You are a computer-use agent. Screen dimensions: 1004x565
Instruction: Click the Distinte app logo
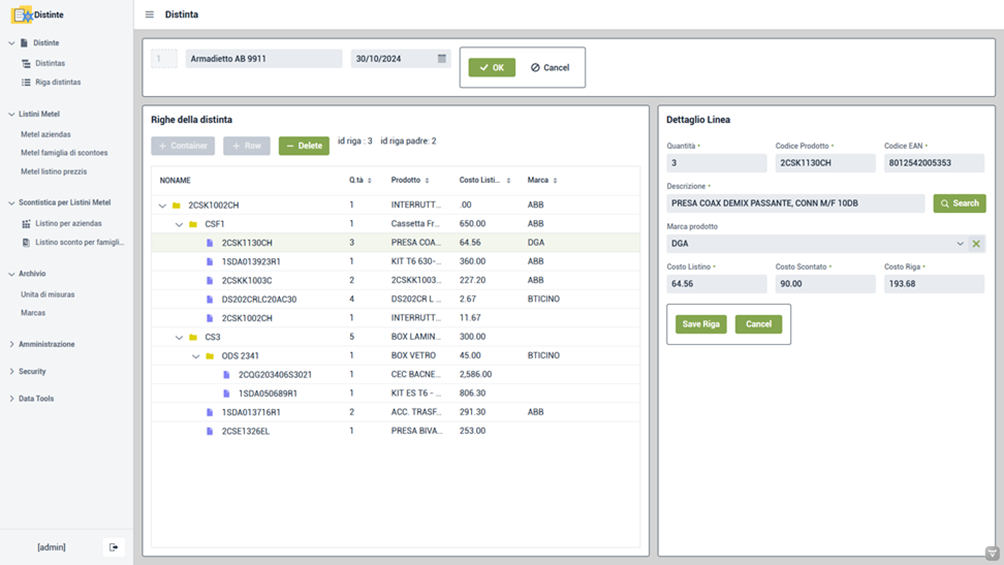pyautogui.click(x=22, y=15)
